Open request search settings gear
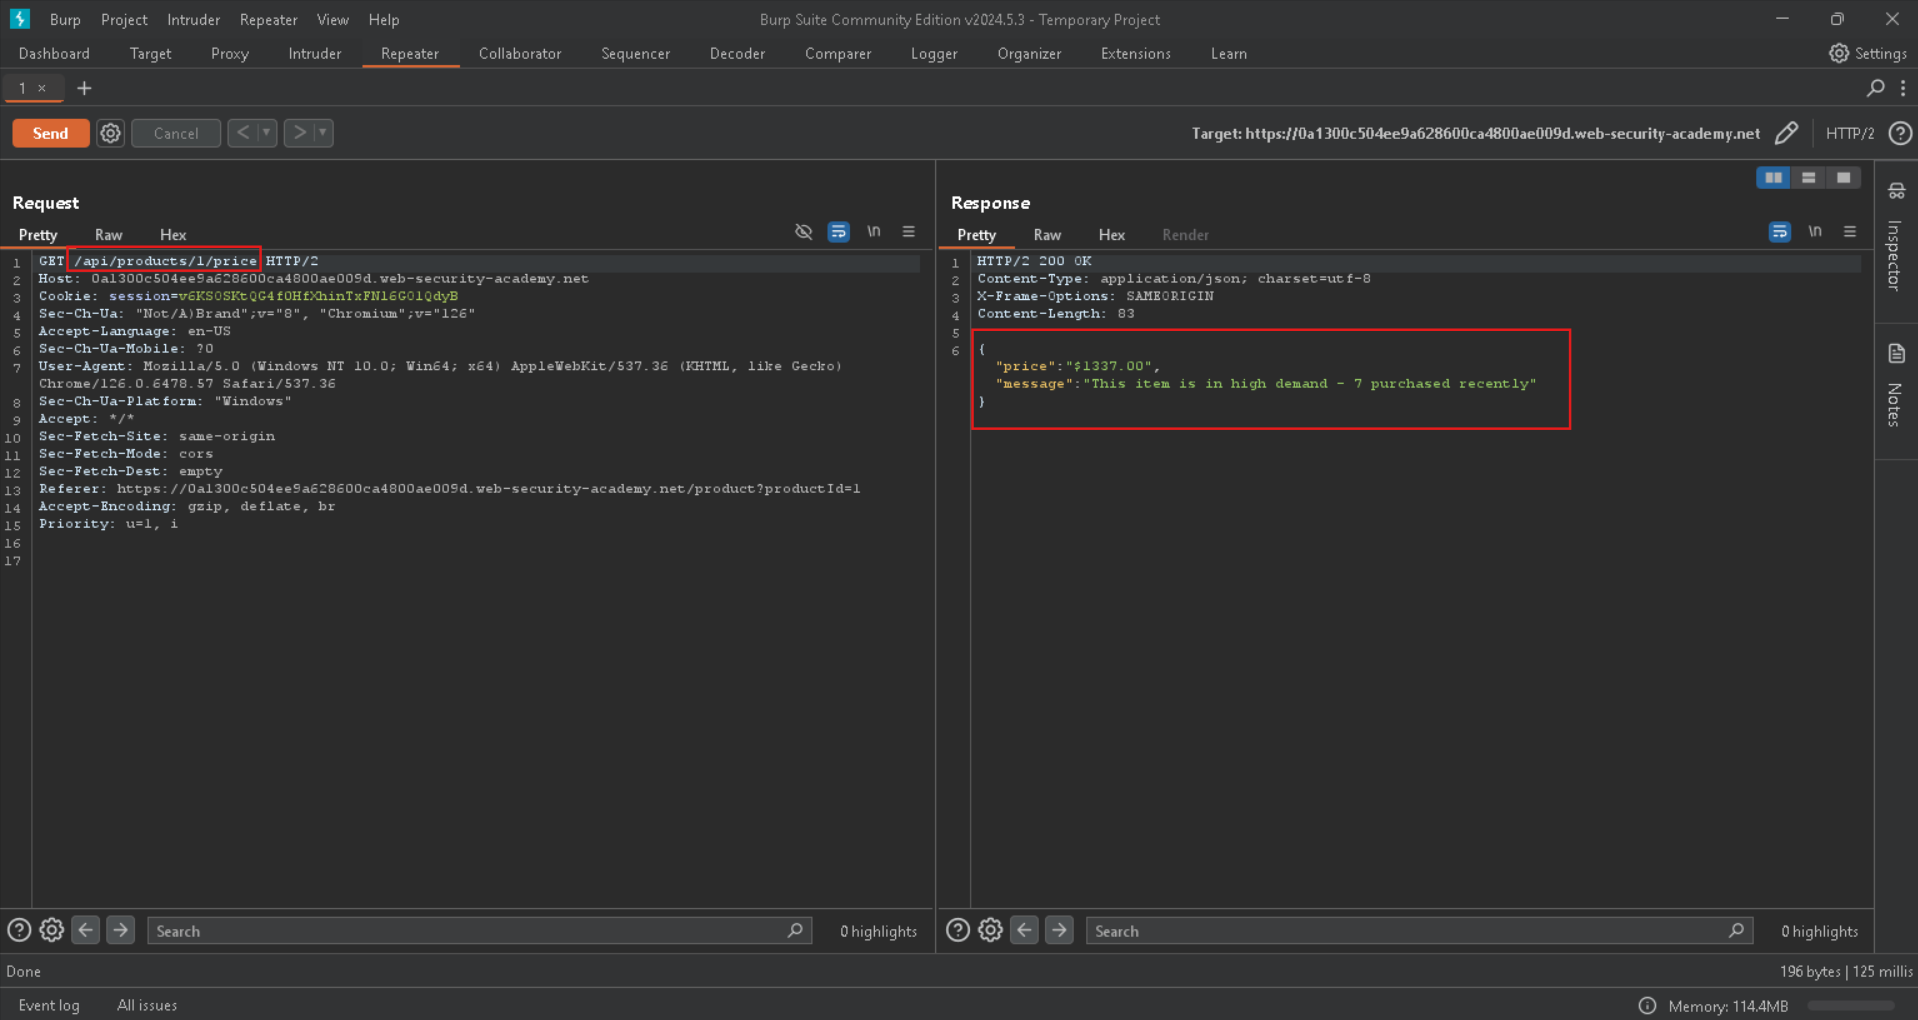The width and height of the screenshot is (1918, 1020). (x=52, y=931)
